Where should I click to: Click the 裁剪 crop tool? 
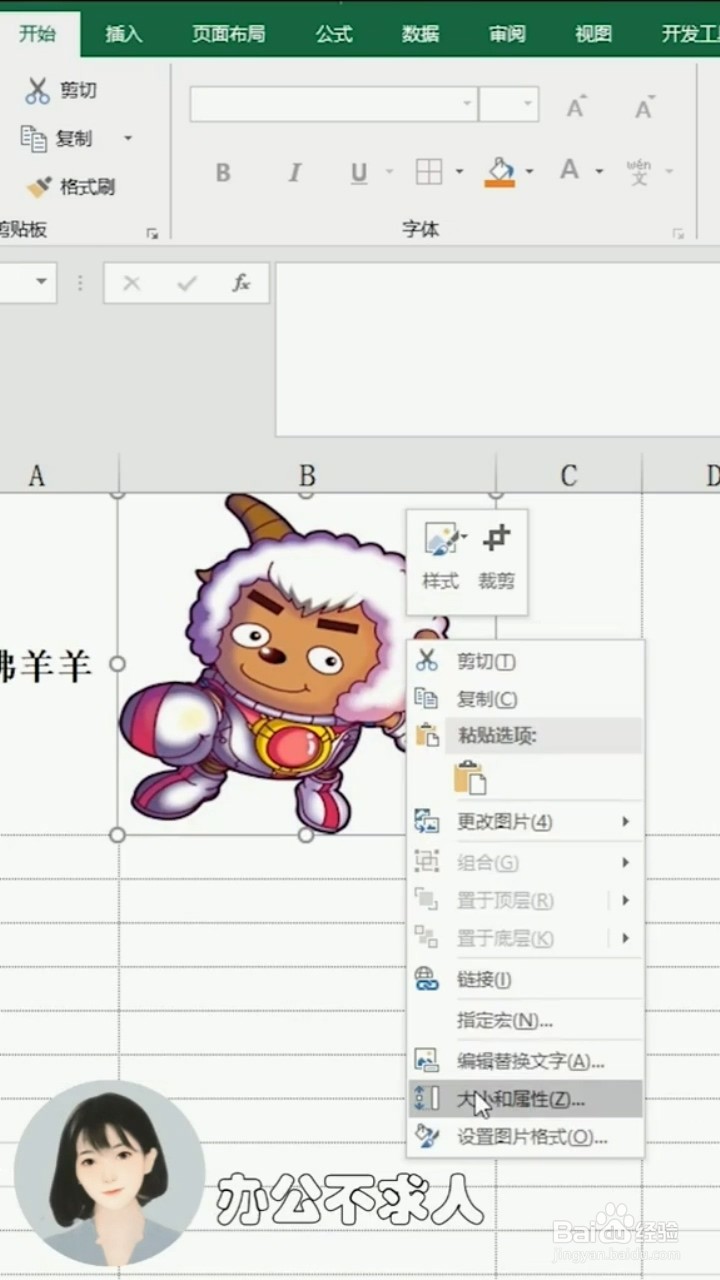pyautogui.click(x=496, y=558)
